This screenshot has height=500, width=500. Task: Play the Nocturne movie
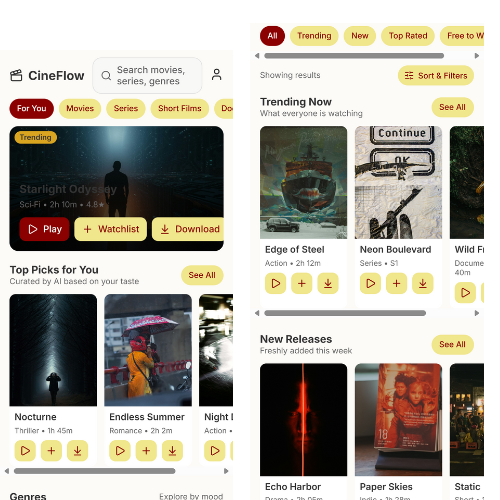point(25,451)
